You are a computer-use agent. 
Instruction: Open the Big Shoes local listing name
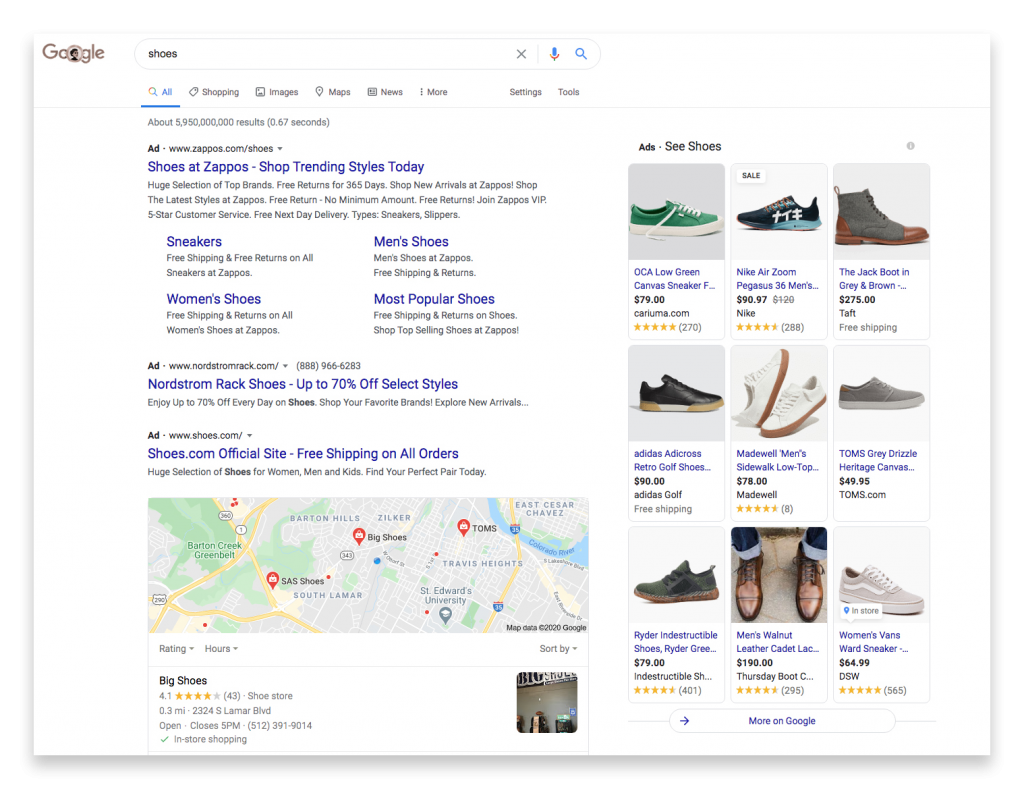click(183, 681)
